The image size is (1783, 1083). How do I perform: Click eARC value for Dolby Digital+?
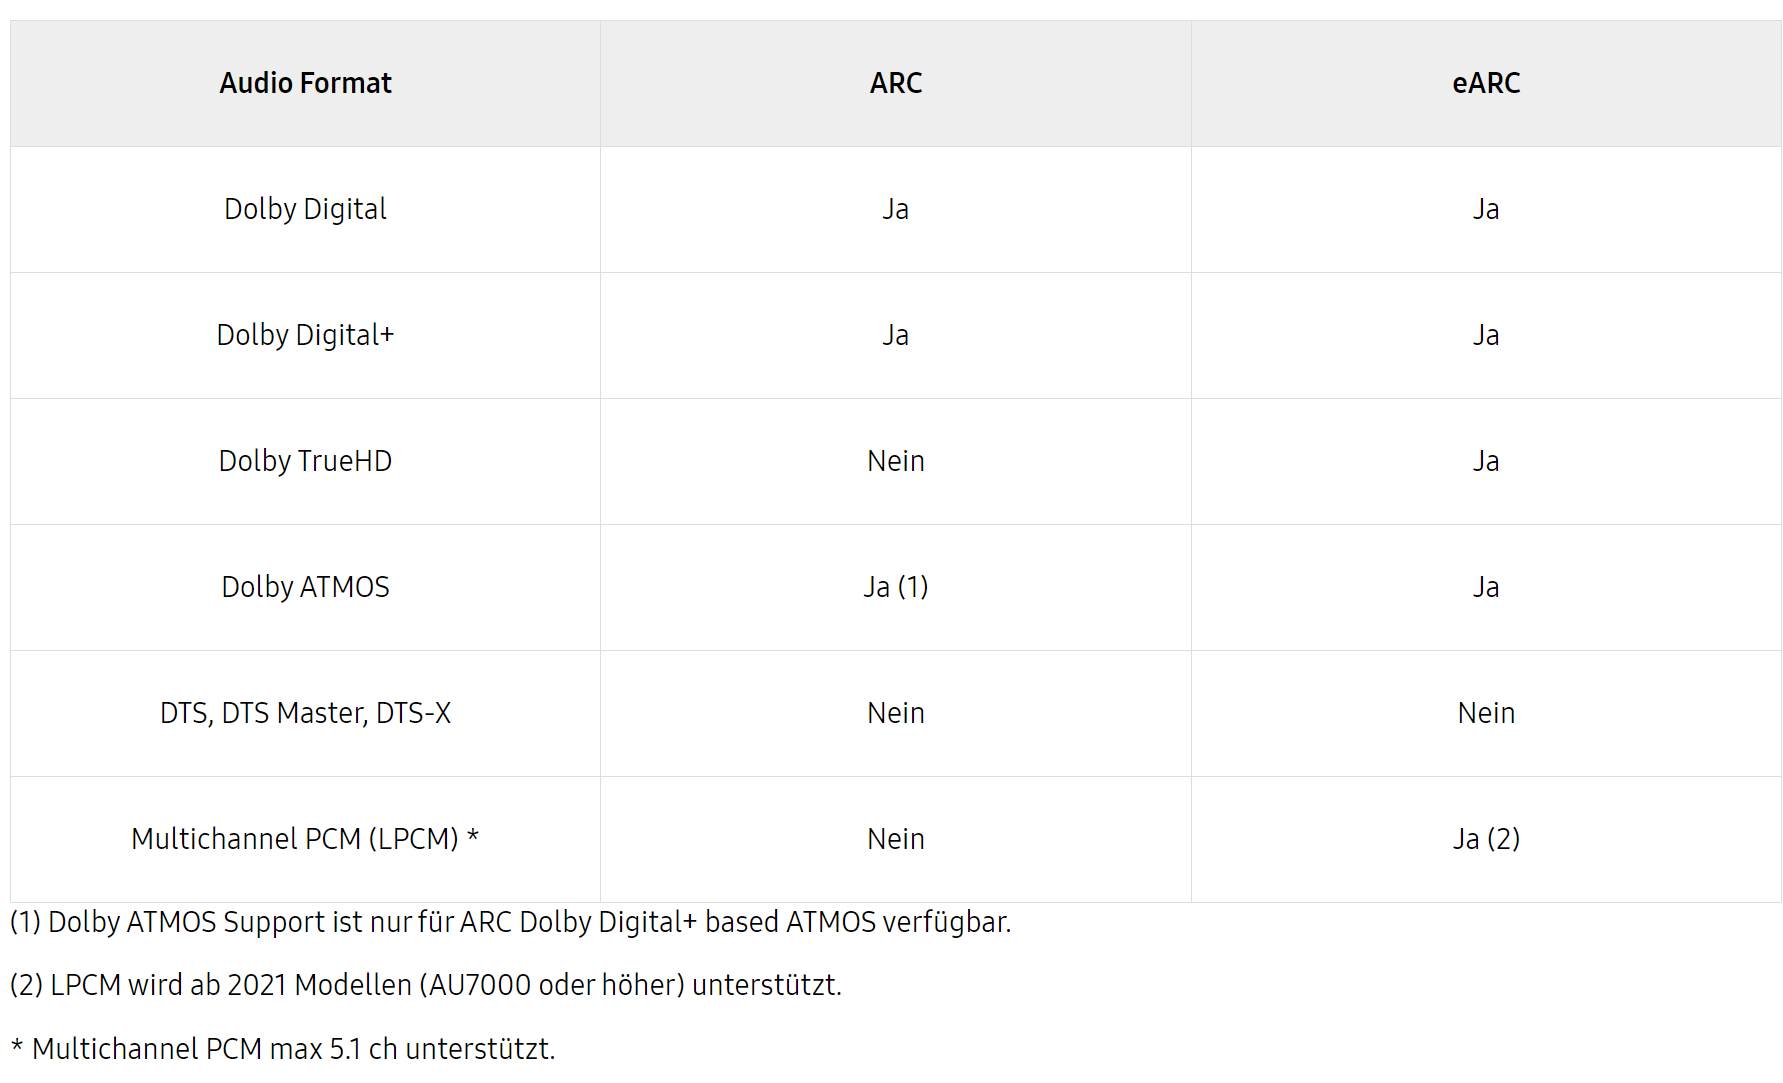click(1486, 335)
